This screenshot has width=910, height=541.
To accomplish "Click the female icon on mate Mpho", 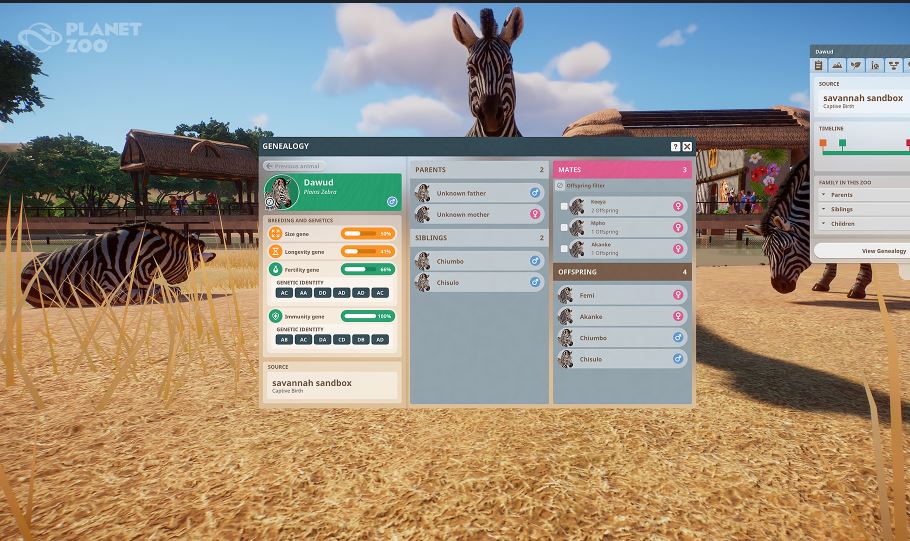I will (678, 228).
